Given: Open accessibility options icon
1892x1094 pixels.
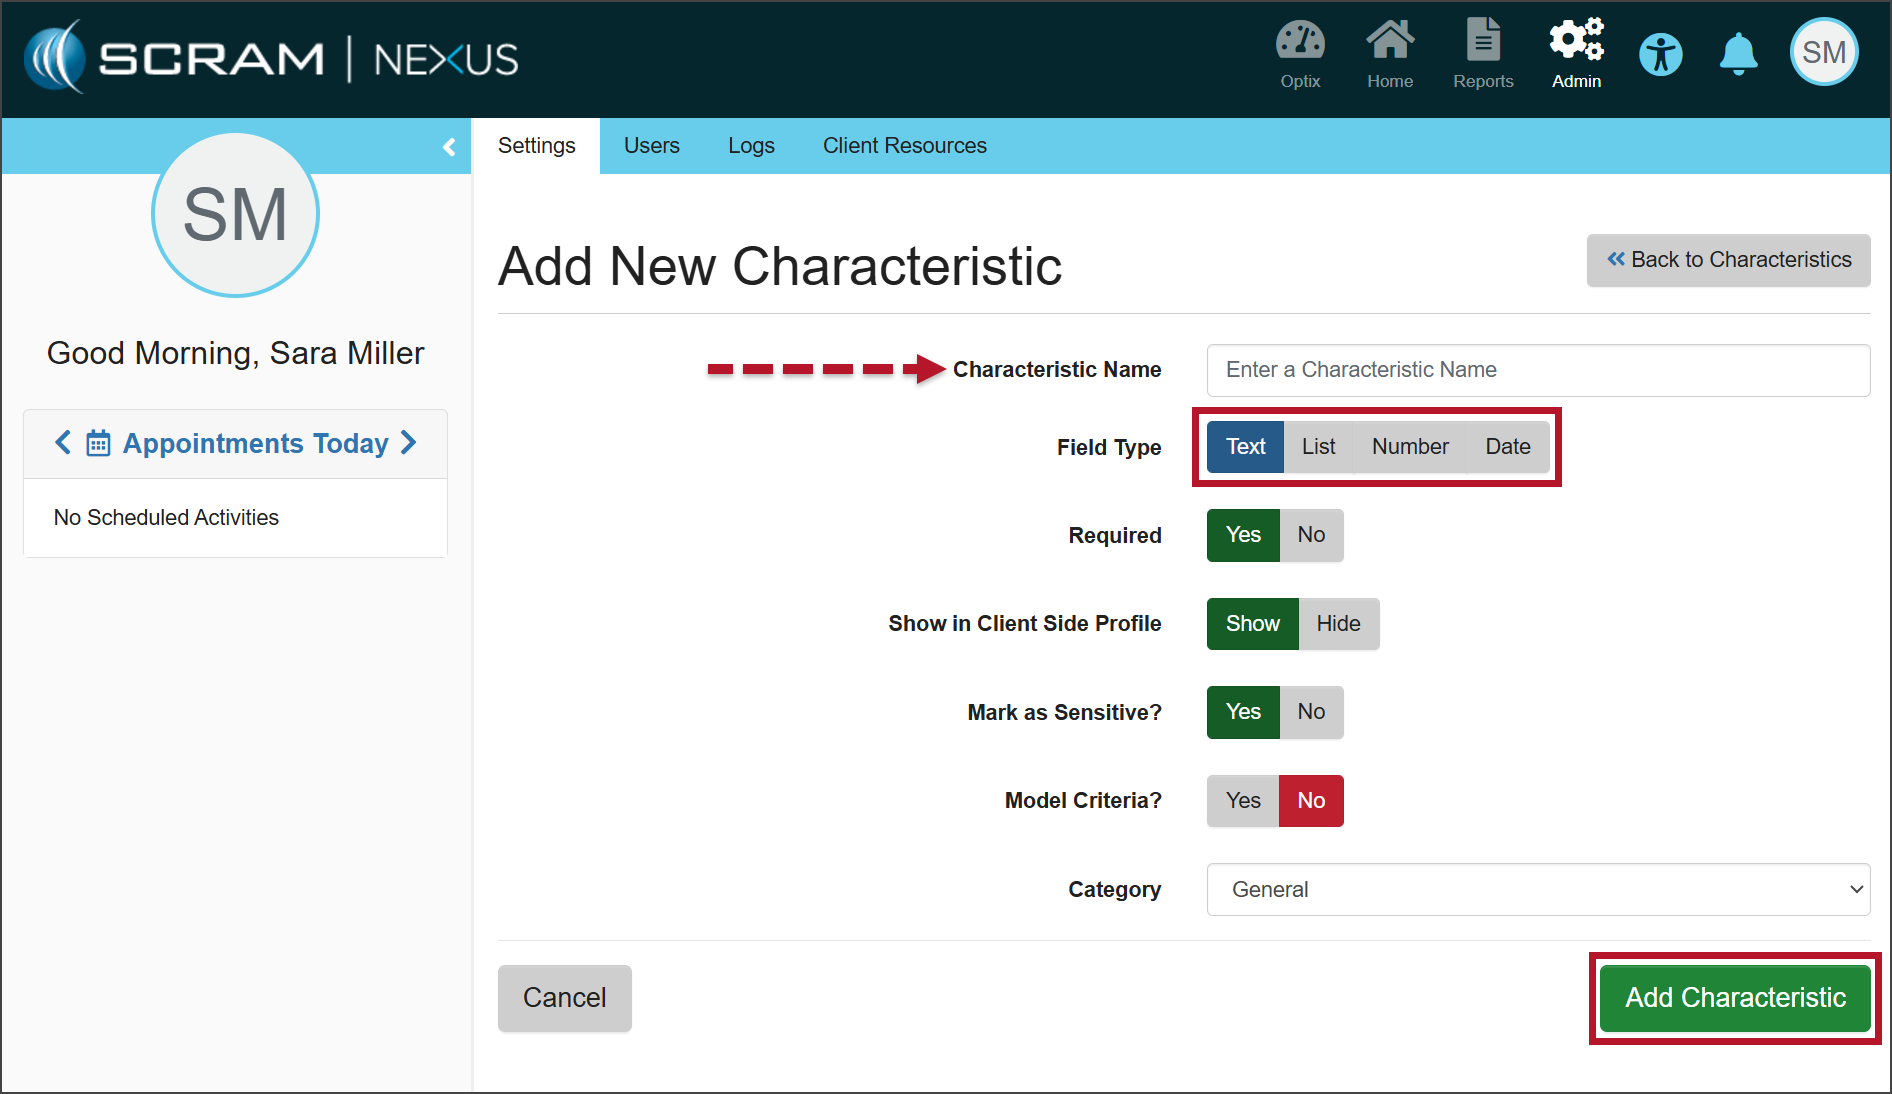Looking at the screenshot, I should pos(1661,54).
